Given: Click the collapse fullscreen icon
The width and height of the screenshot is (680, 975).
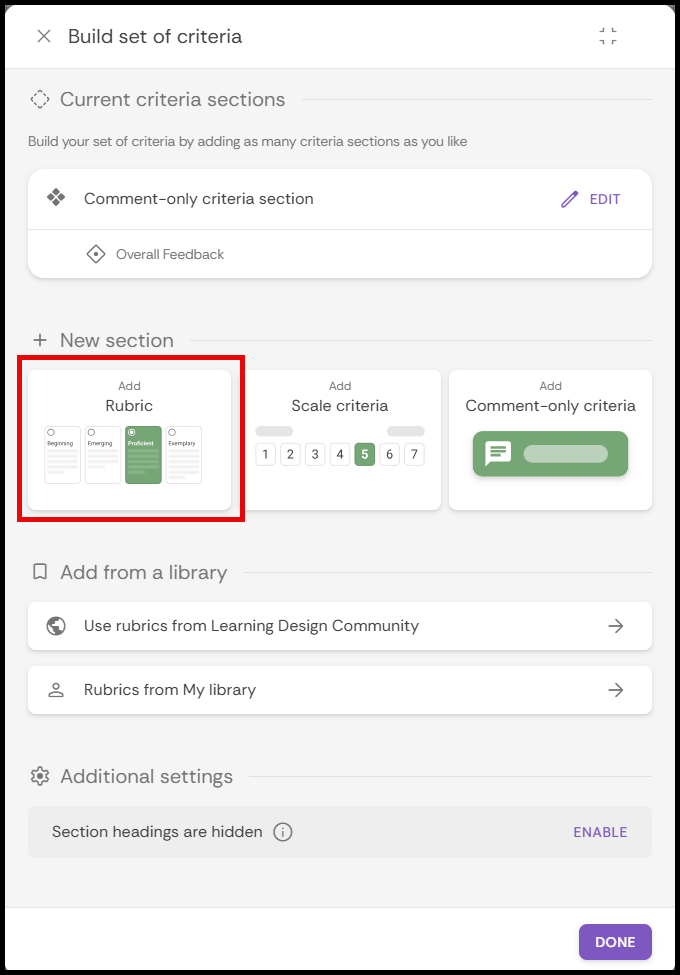Looking at the screenshot, I should click(608, 37).
